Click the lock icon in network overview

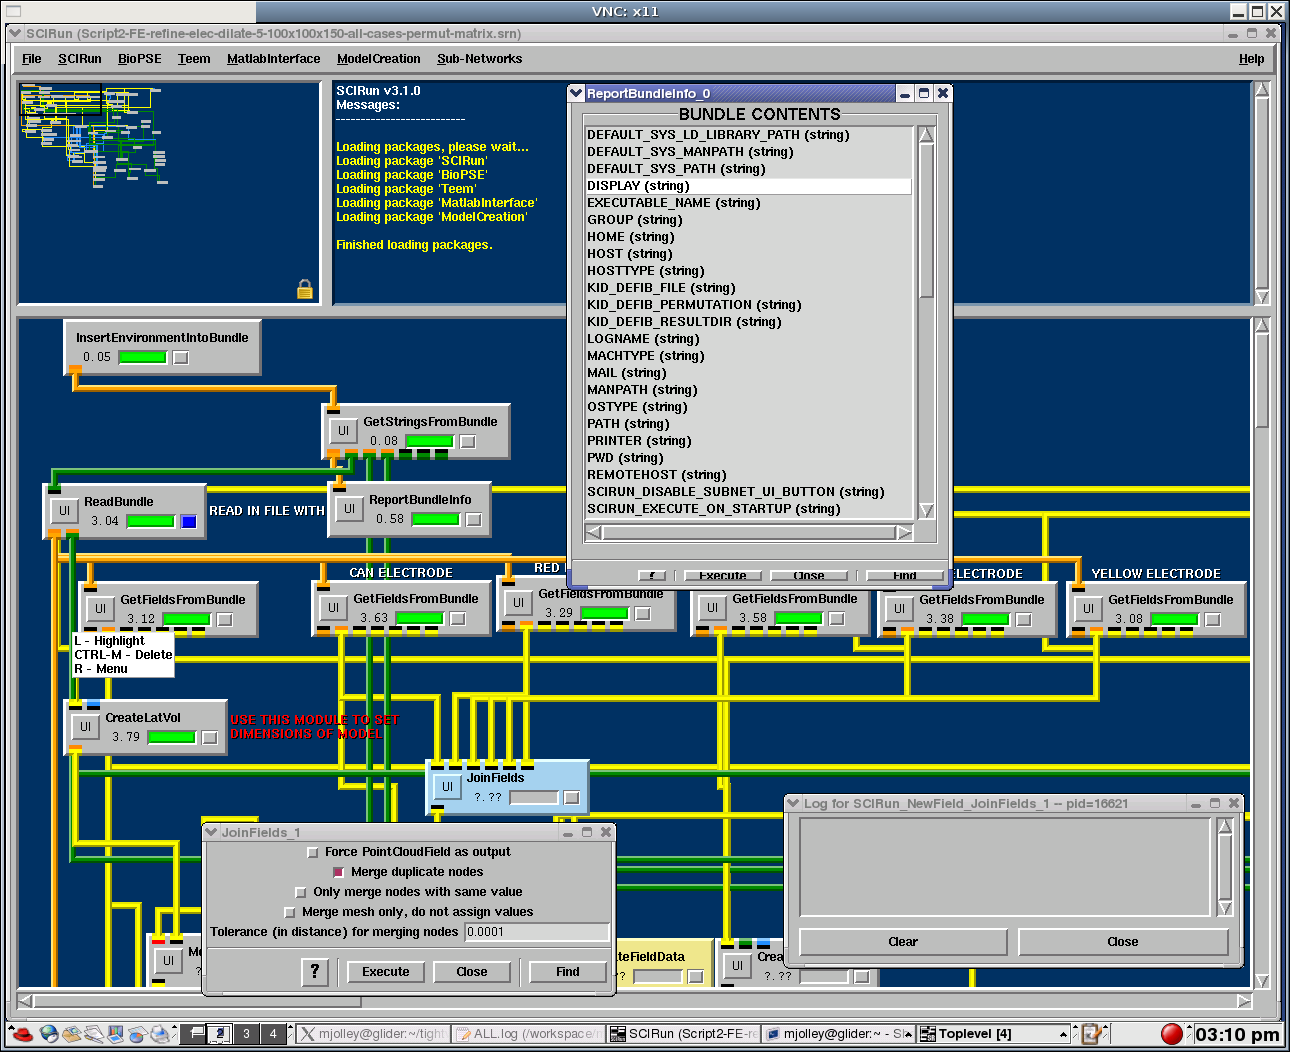tap(305, 290)
